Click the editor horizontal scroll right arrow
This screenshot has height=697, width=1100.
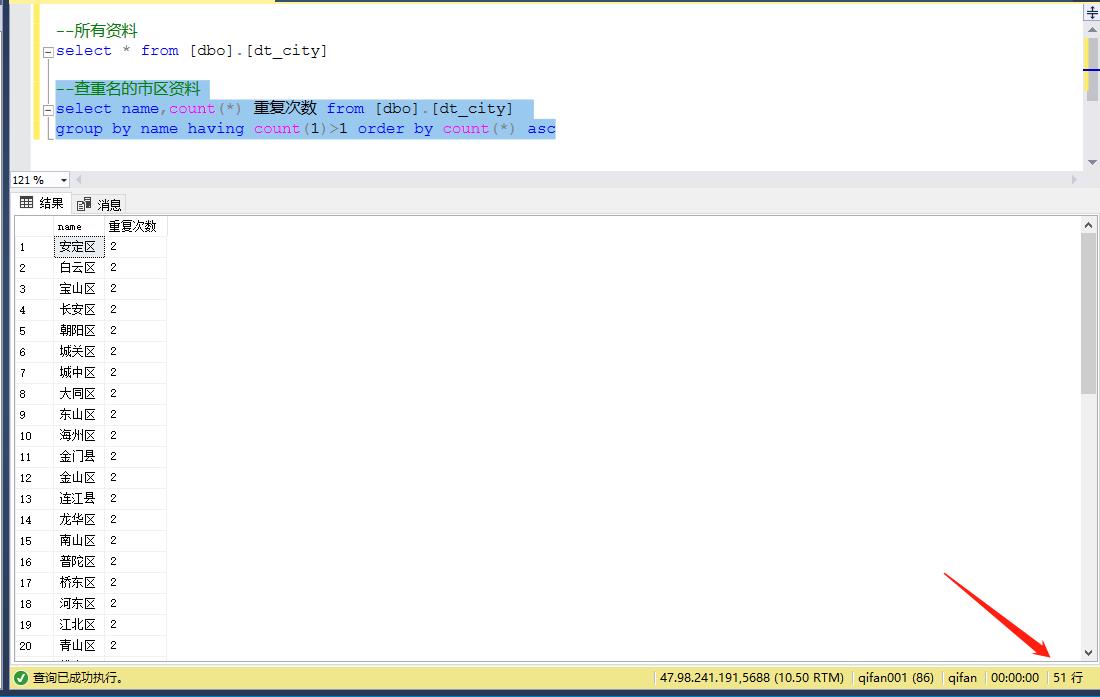click(1075, 180)
